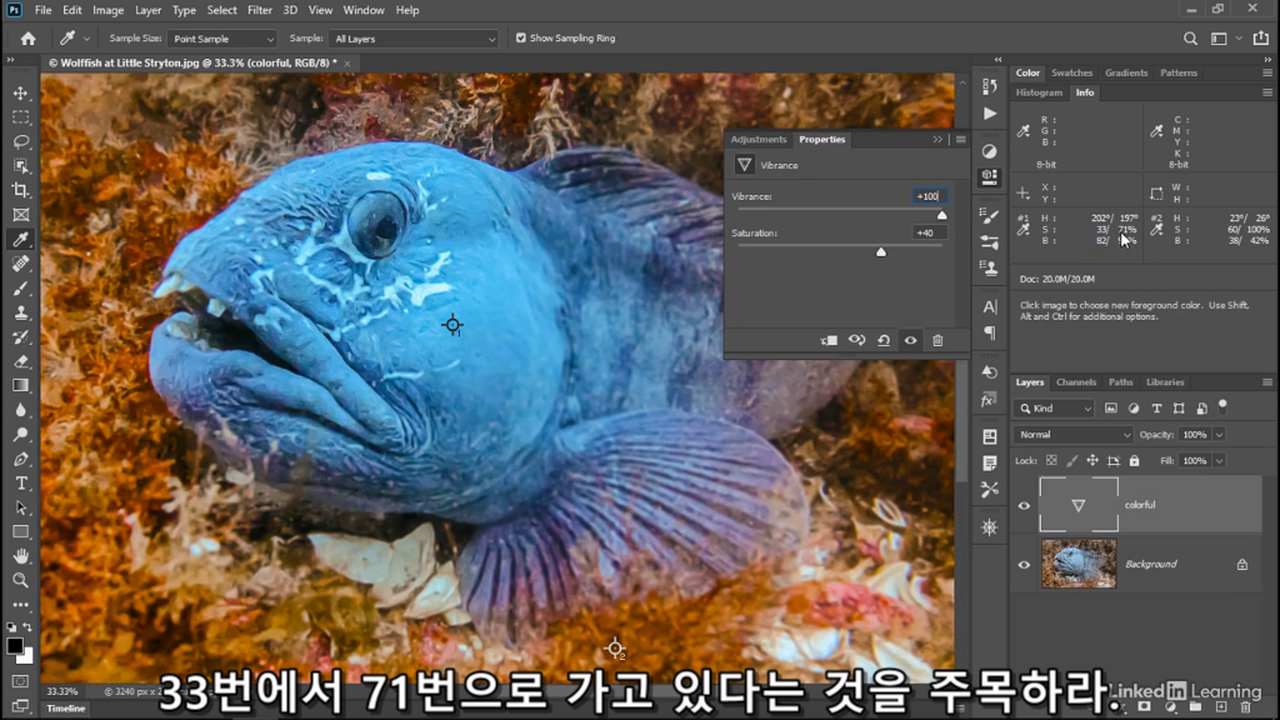This screenshot has width=1280, height=720.
Task: Select the Hand tool
Action: (x=21, y=556)
